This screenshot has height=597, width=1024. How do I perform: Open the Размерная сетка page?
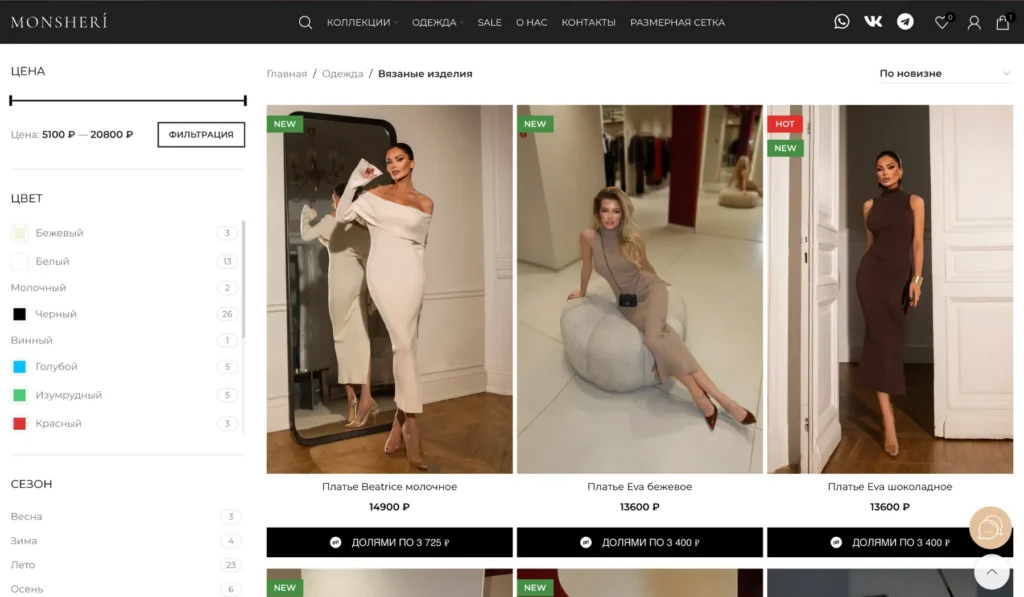(x=677, y=22)
